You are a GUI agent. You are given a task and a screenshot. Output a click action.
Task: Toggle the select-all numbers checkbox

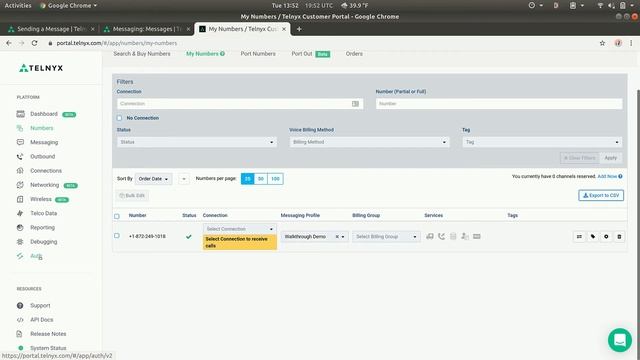click(117, 216)
